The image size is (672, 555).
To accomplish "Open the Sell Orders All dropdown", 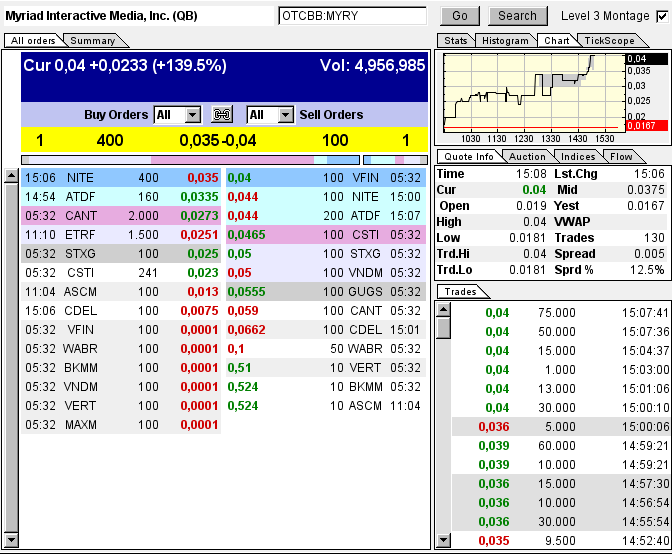I will click(270, 115).
